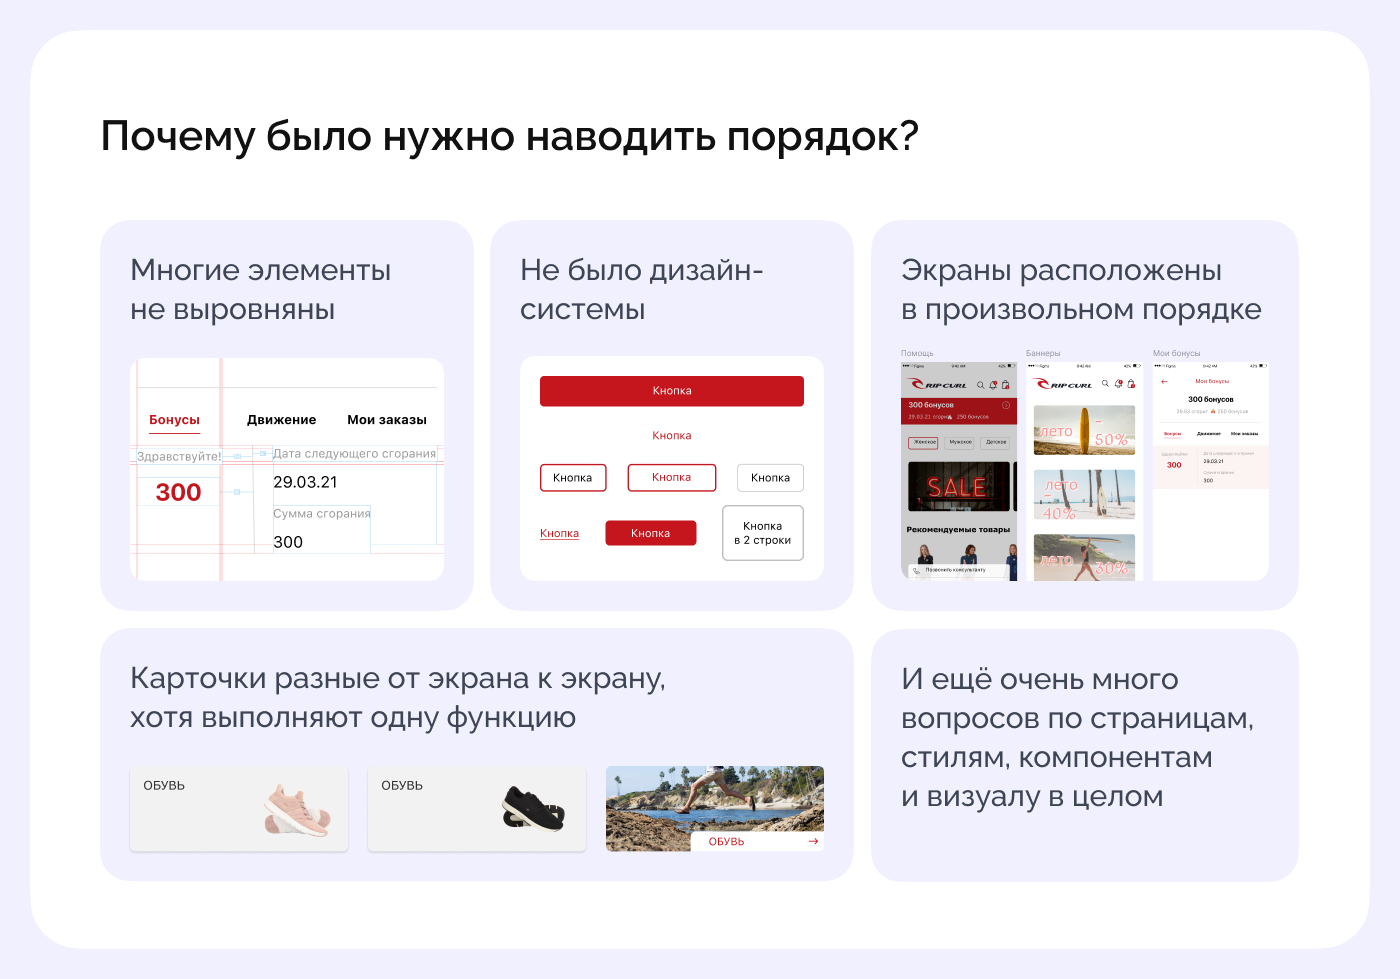Click the large 29.03.21 date value

click(305, 482)
